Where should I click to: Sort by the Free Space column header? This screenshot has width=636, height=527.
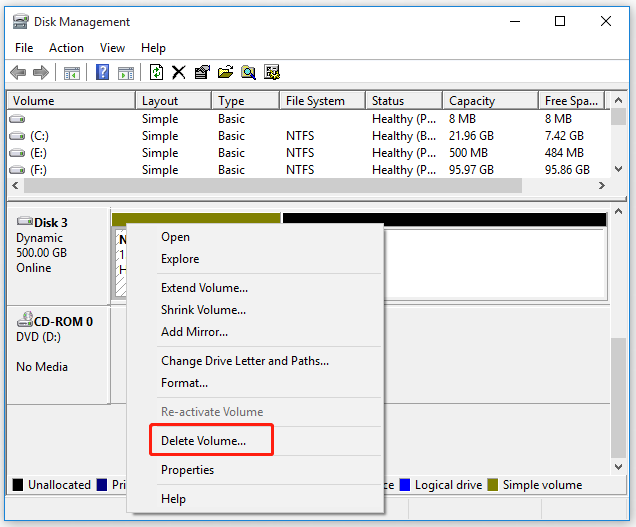572,101
